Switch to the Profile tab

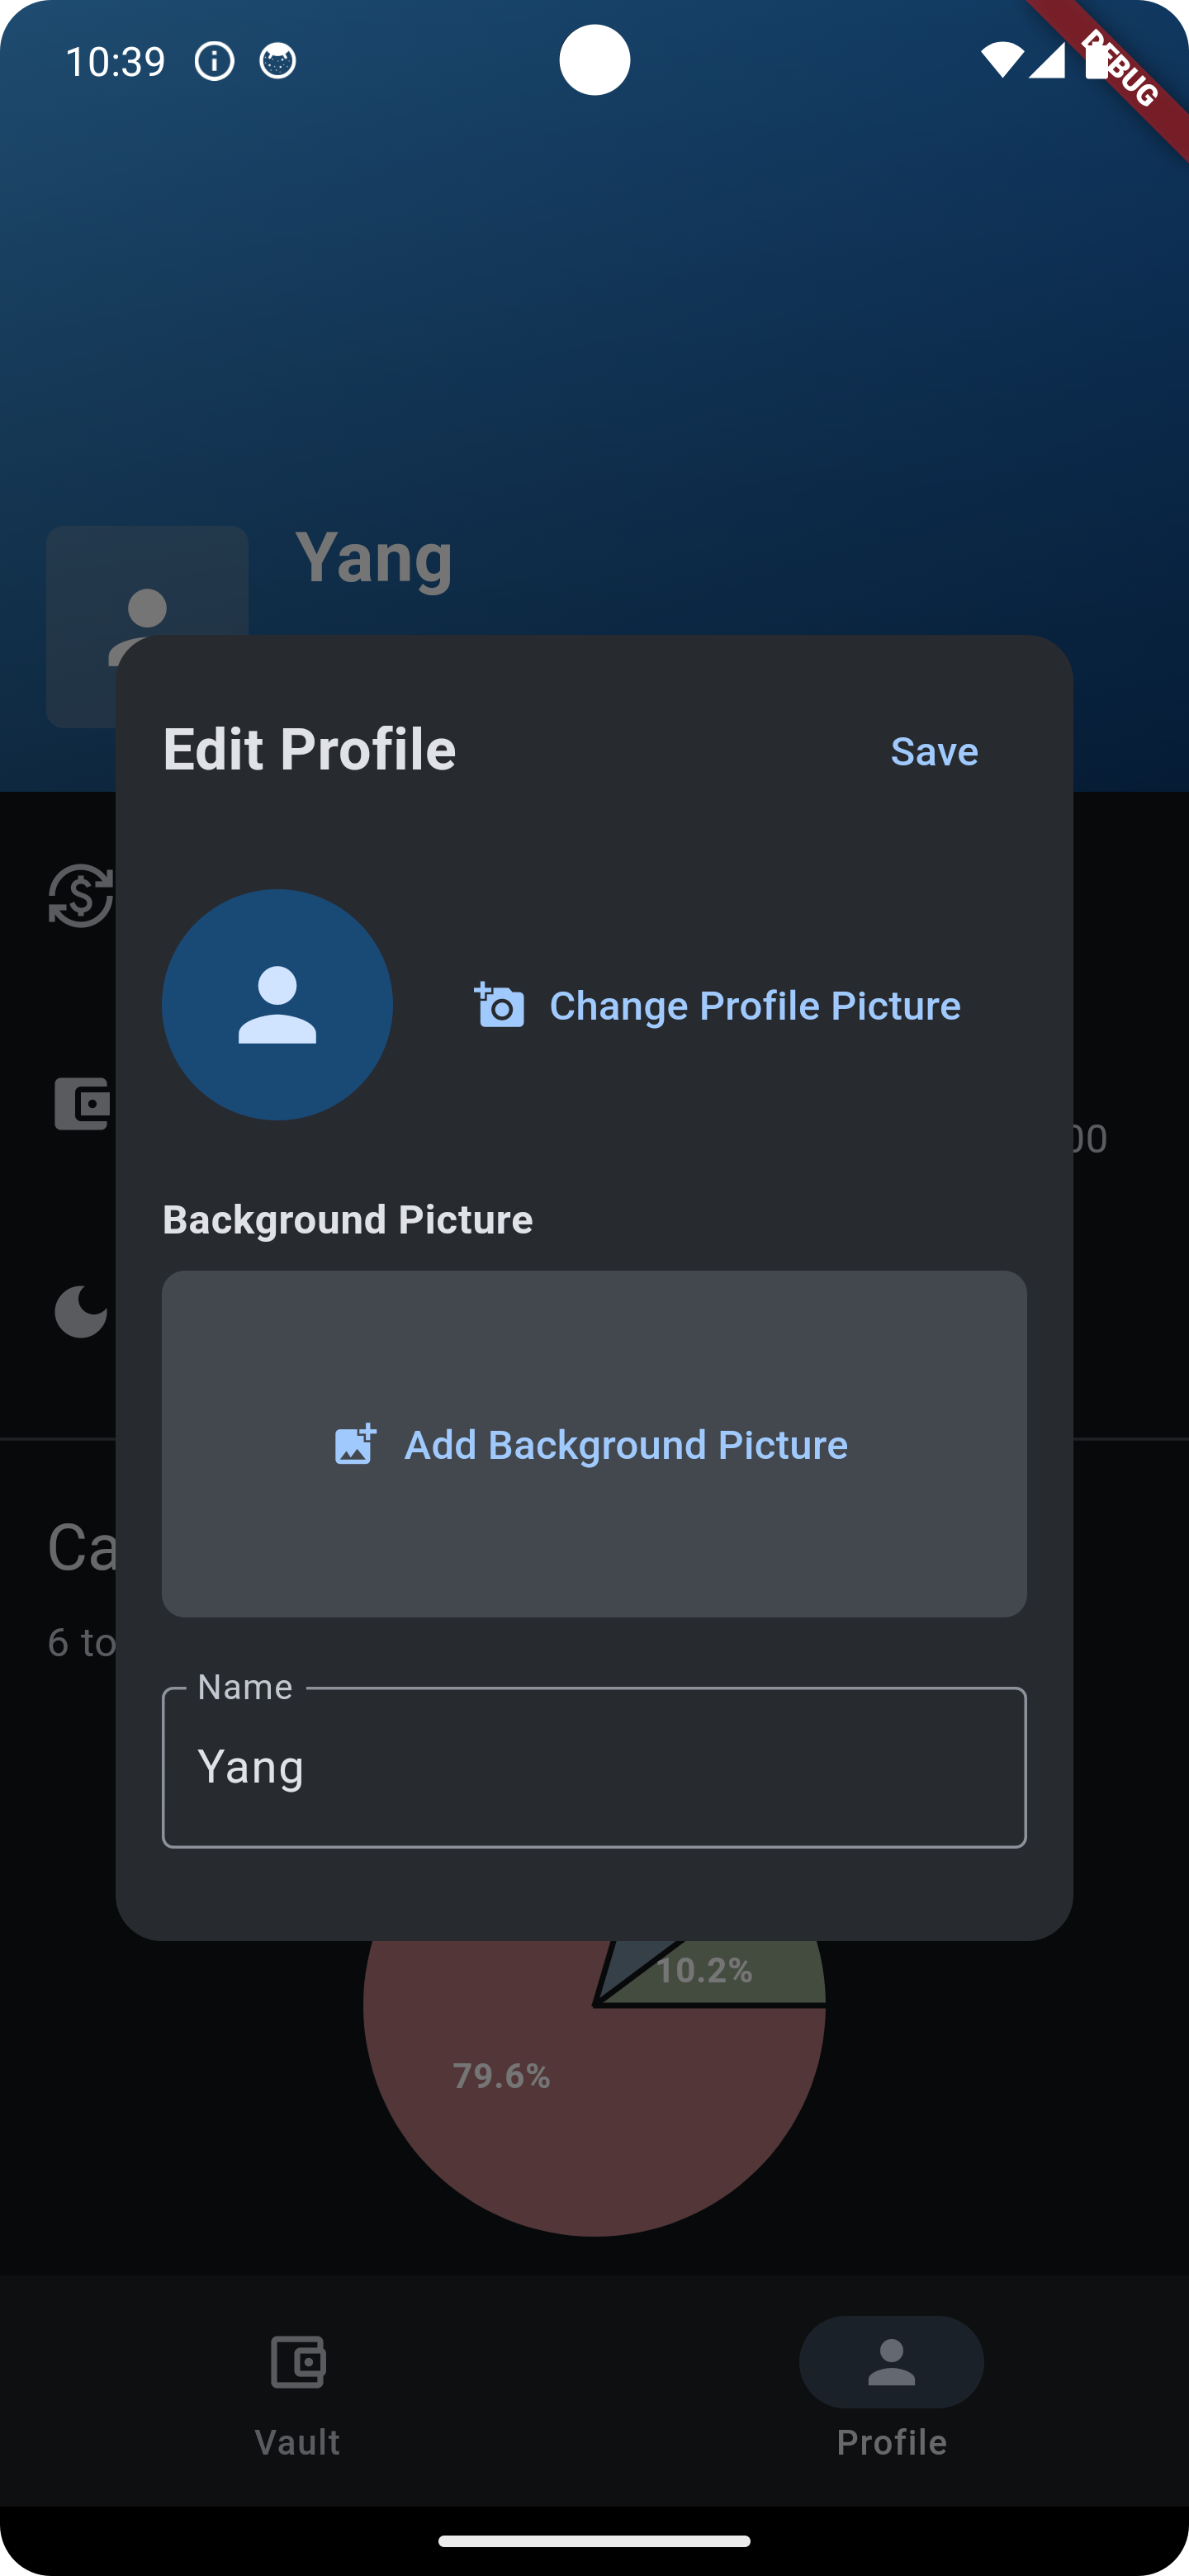tap(890, 2400)
